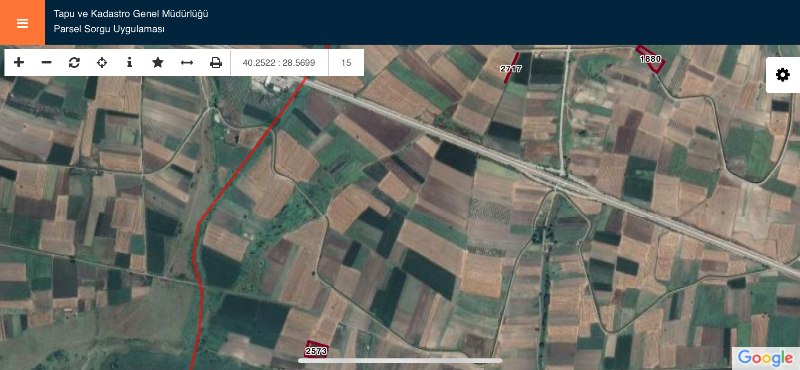This screenshot has width=800, height=370.
Task: Locate position with the crosshair icon
Action: click(x=102, y=62)
